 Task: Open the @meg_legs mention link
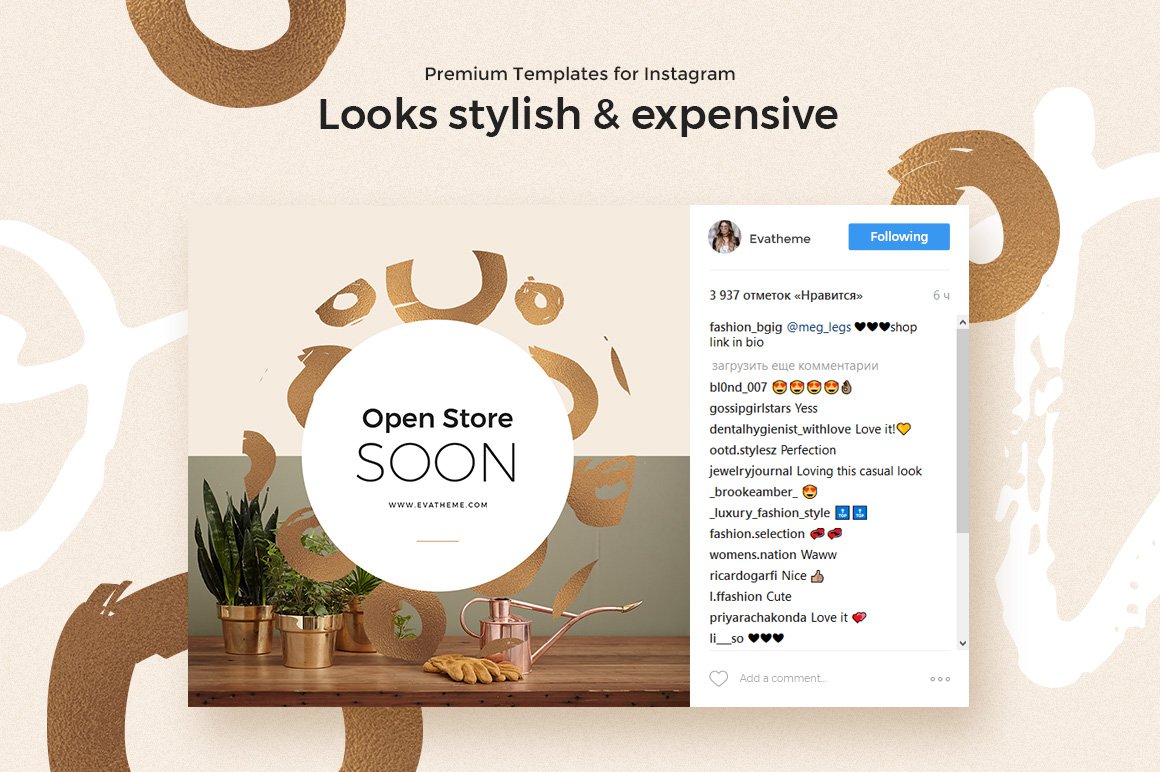pyautogui.click(x=818, y=327)
